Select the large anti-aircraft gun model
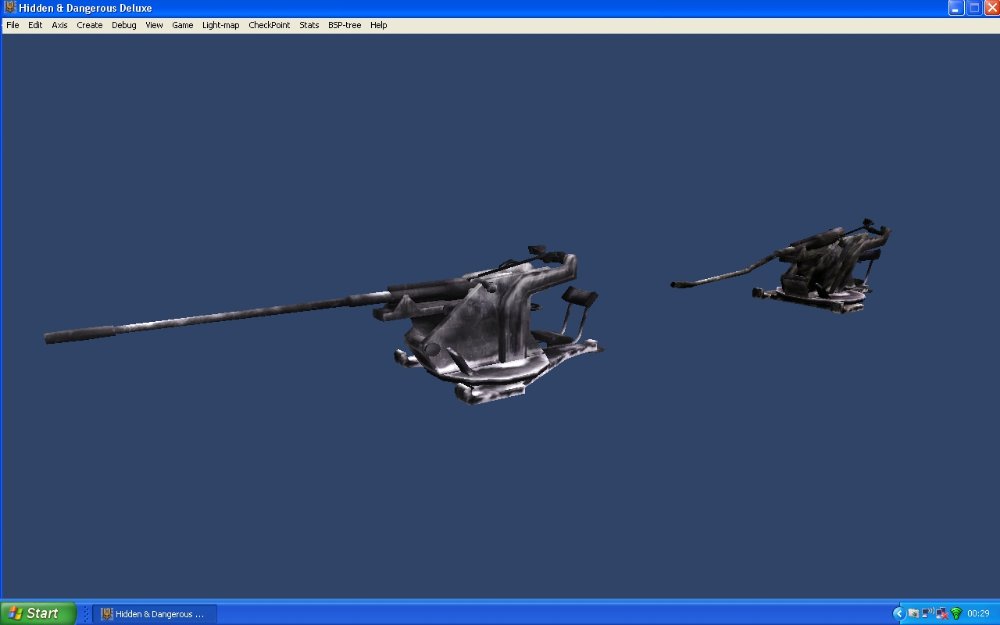This screenshot has height=625, width=1000. coord(324,325)
